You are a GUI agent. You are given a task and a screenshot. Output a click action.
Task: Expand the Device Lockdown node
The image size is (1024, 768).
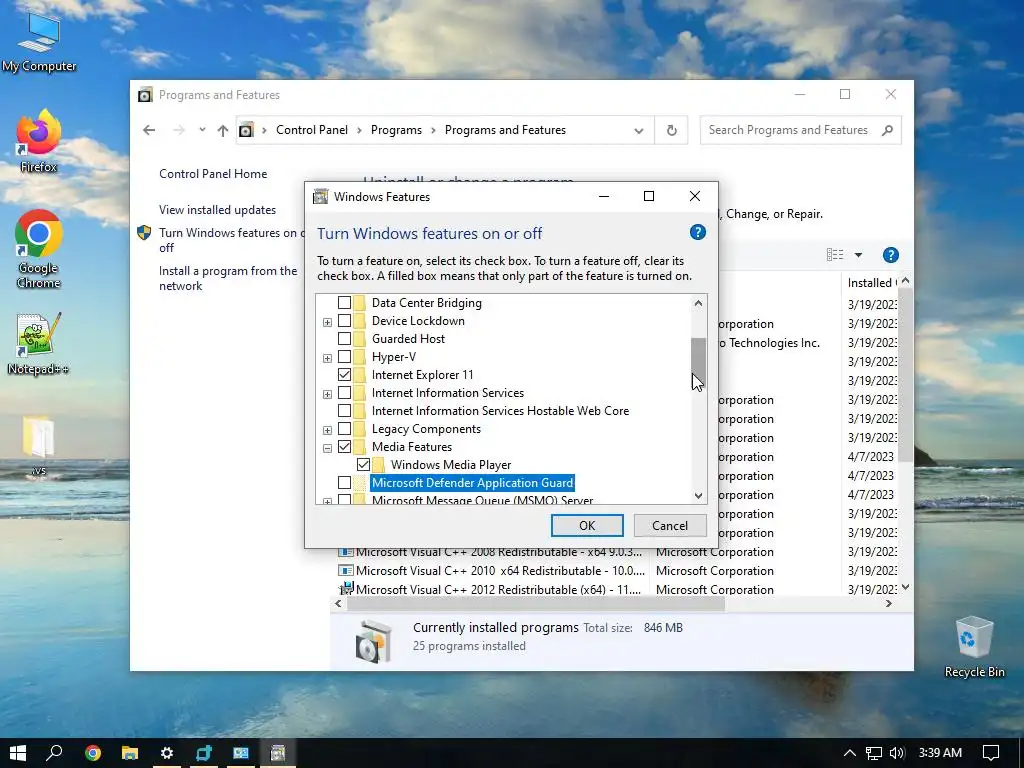327,322
